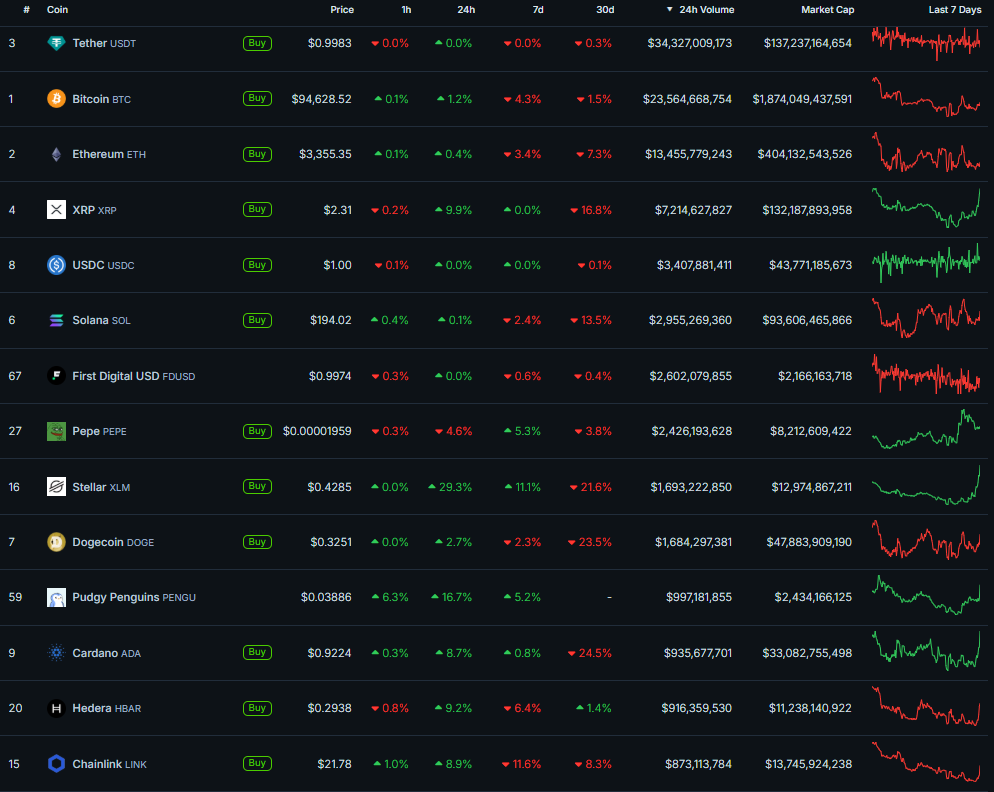Open the USDC coin page link
The image size is (994, 792).
coord(103,265)
